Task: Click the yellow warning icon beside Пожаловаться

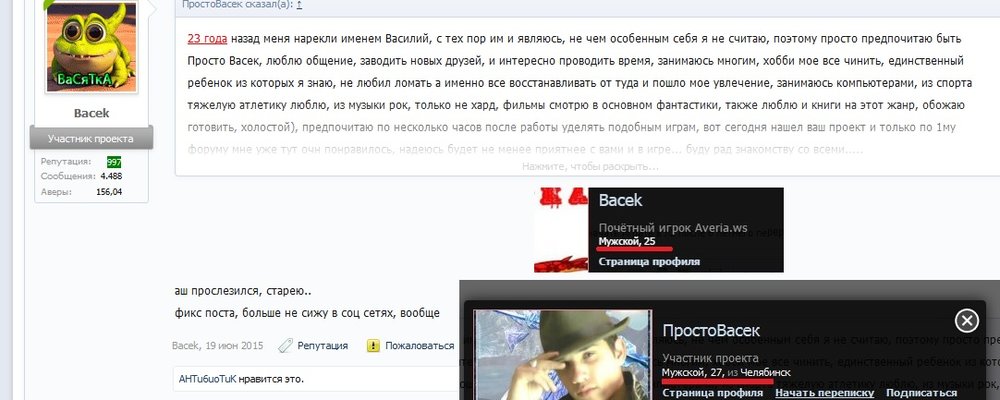Action: [374, 346]
